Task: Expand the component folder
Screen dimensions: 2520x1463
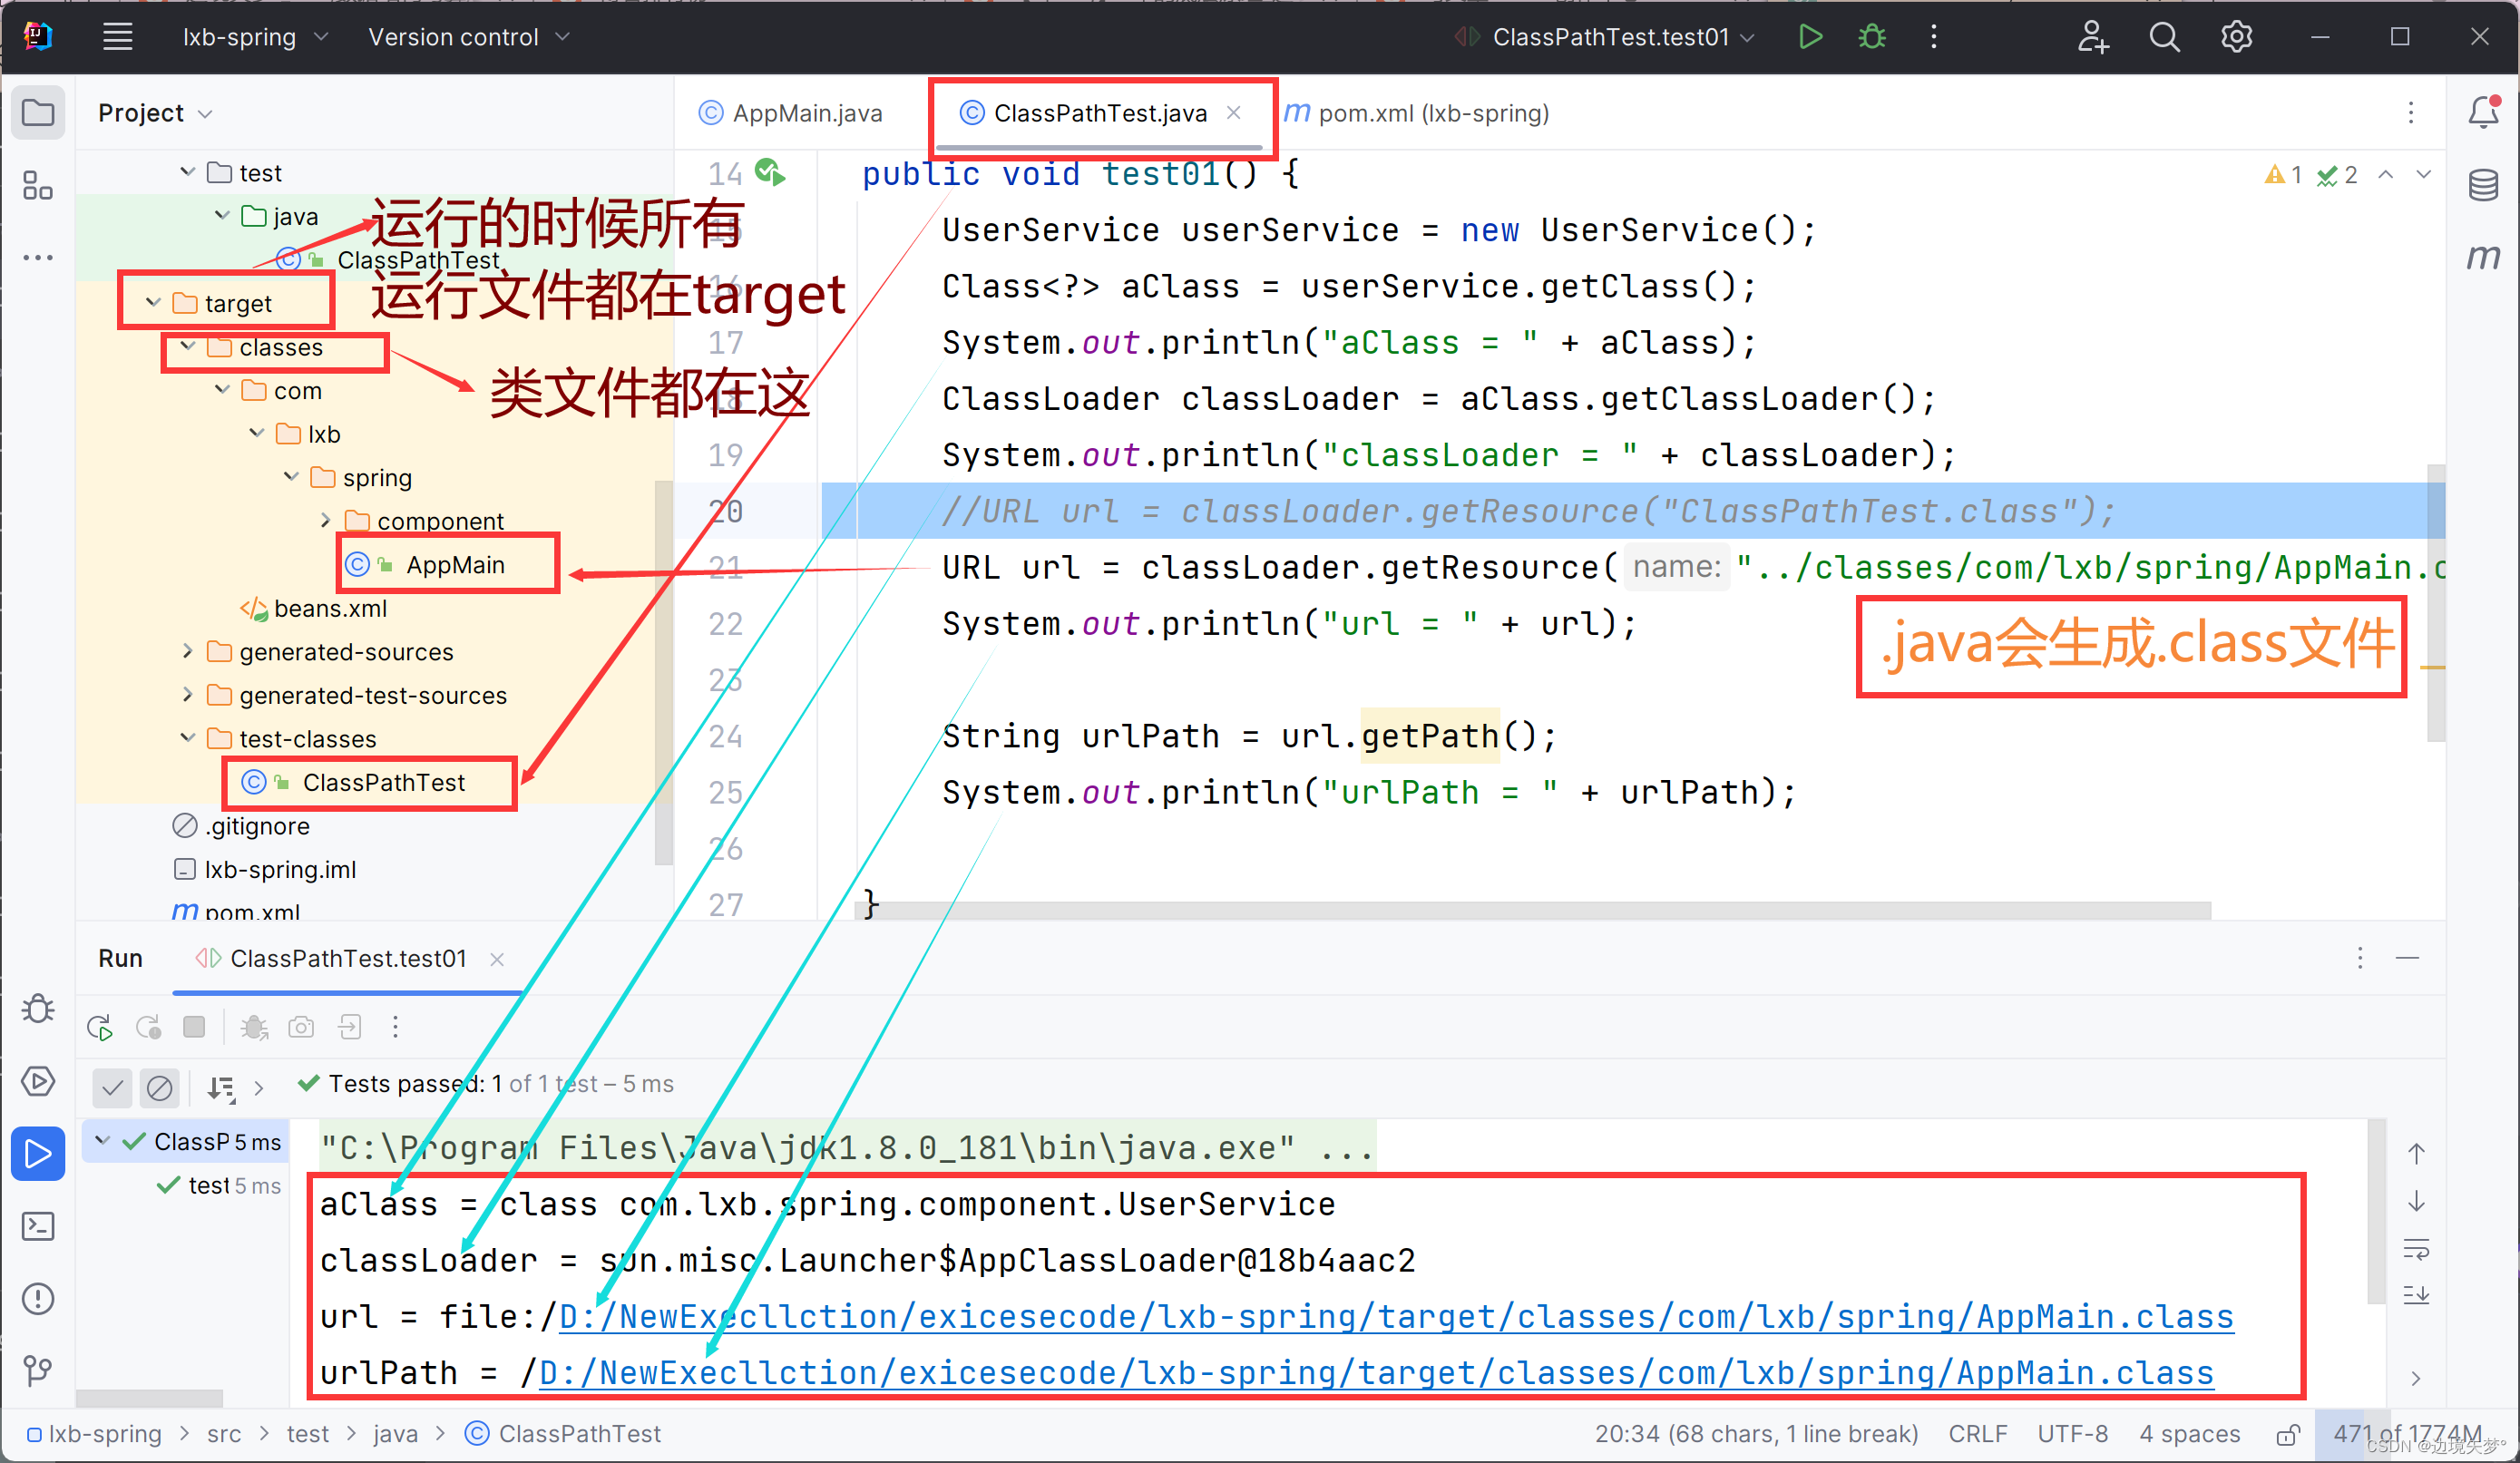Action: 325,520
